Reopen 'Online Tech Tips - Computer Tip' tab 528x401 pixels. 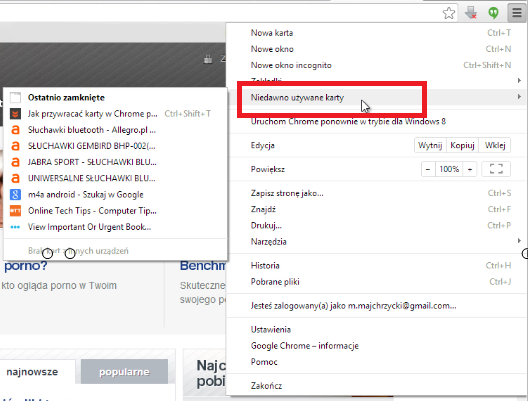pyautogui.click(x=115, y=211)
